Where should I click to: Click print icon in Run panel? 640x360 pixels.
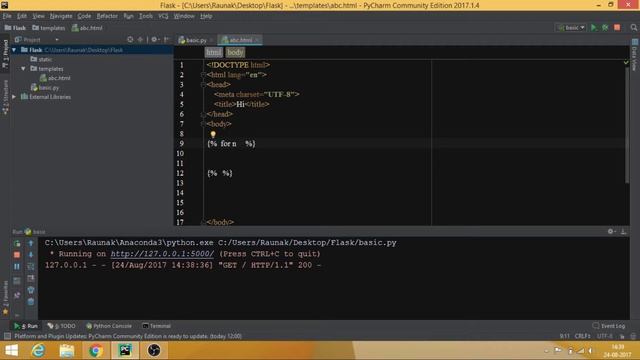31,290
